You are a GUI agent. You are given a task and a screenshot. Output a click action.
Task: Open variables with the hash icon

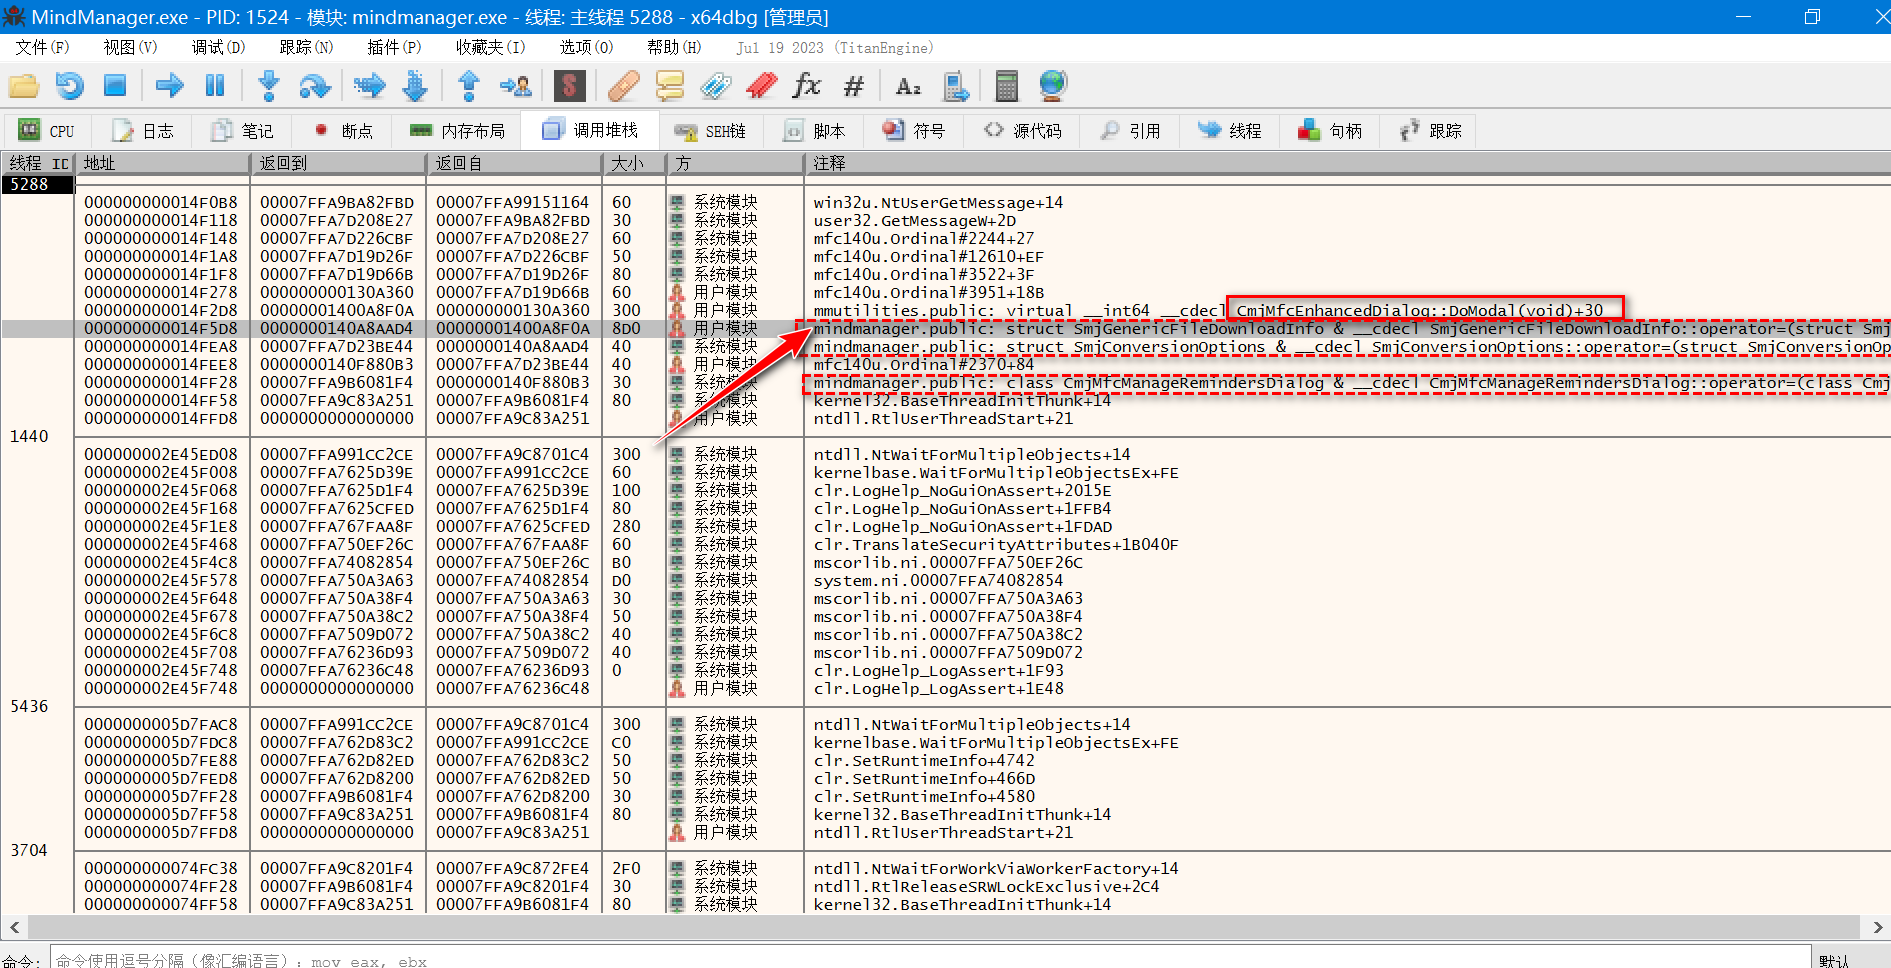pos(853,86)
